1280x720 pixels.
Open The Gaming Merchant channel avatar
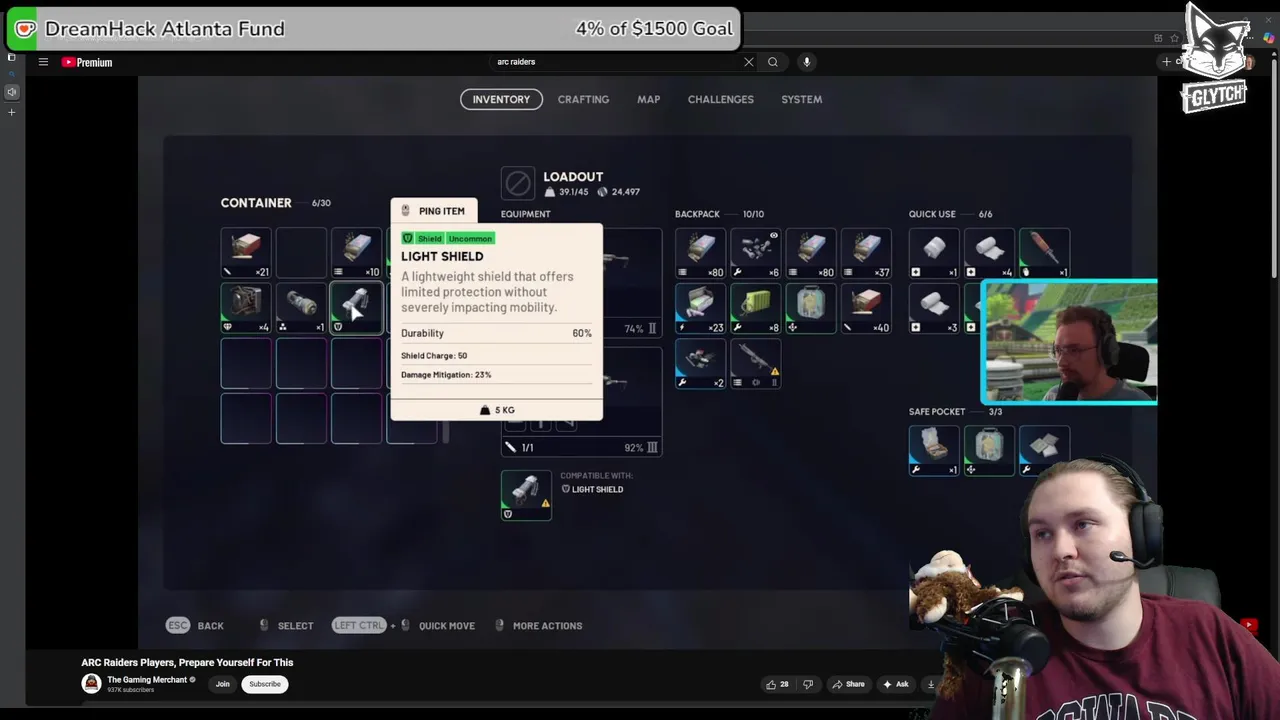point(91,684)
